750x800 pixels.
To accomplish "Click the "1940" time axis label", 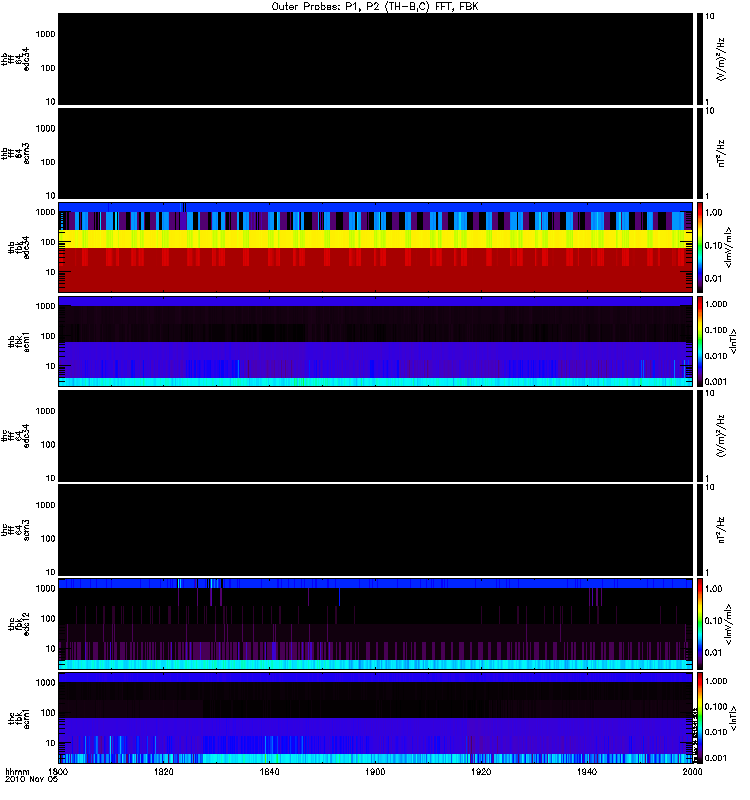I will click(x=587, y=771).
